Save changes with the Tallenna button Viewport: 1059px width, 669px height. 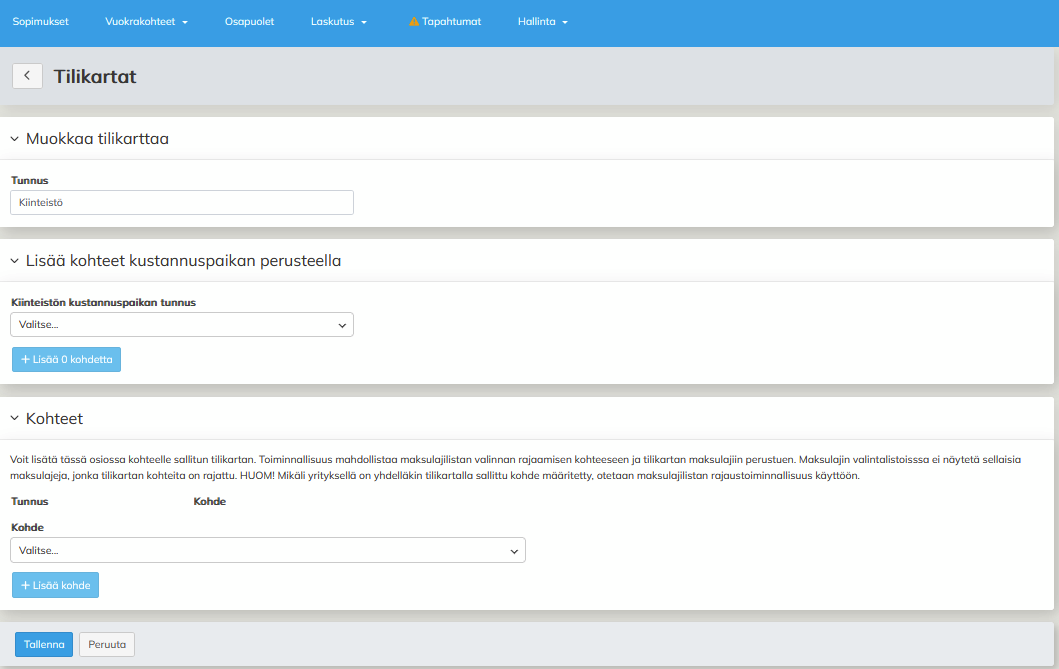point(44,645)
